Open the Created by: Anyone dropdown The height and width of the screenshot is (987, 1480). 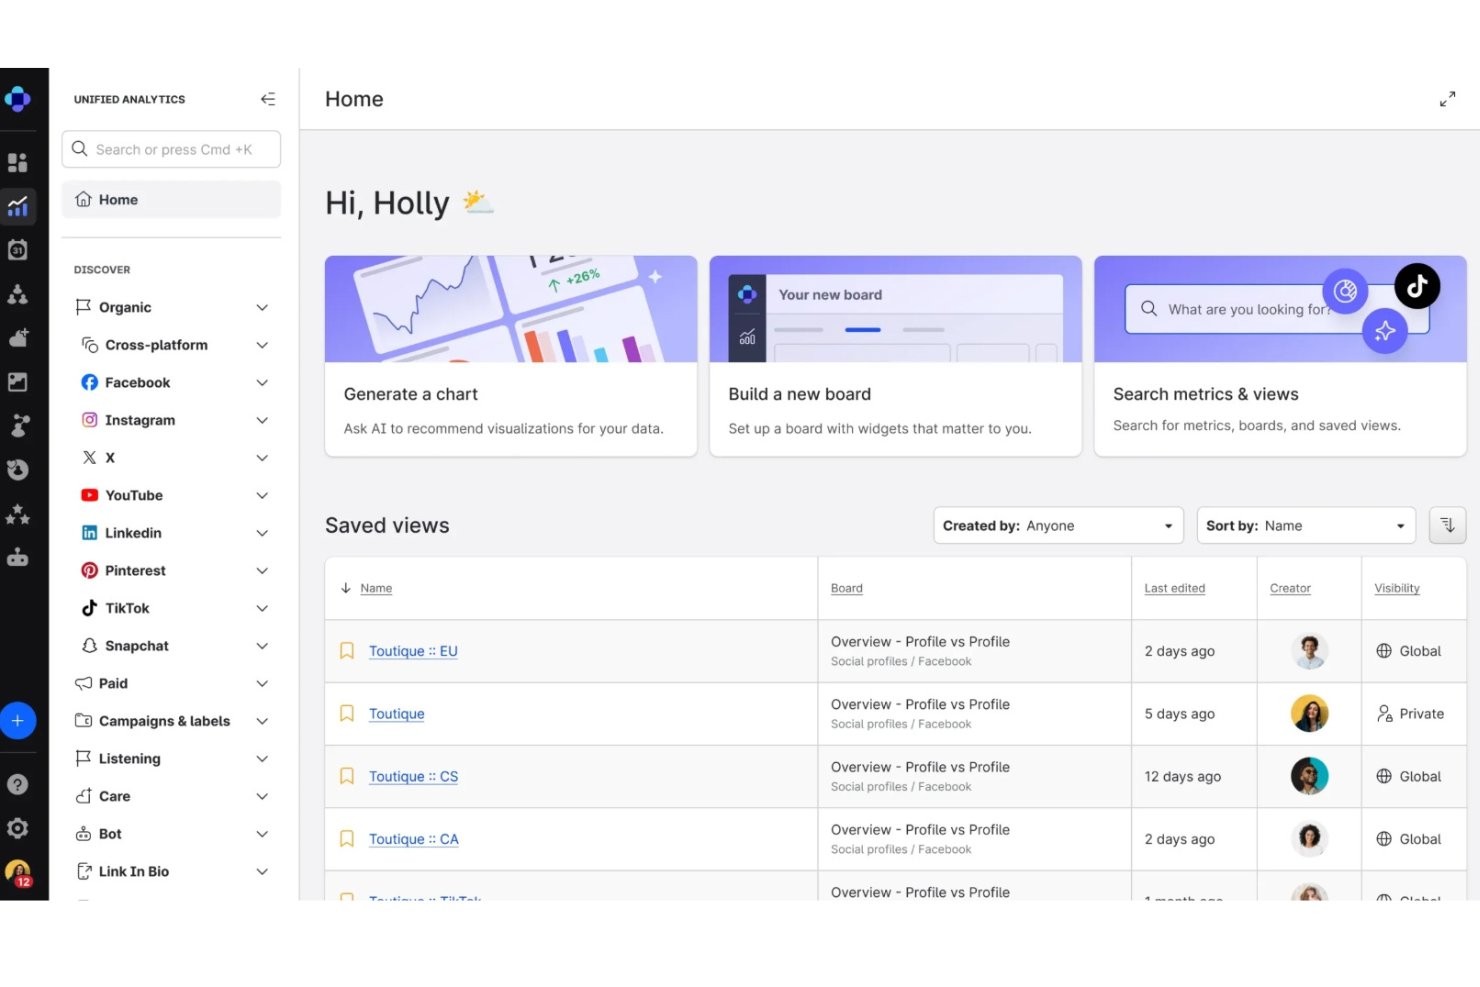click(1057, 525)
